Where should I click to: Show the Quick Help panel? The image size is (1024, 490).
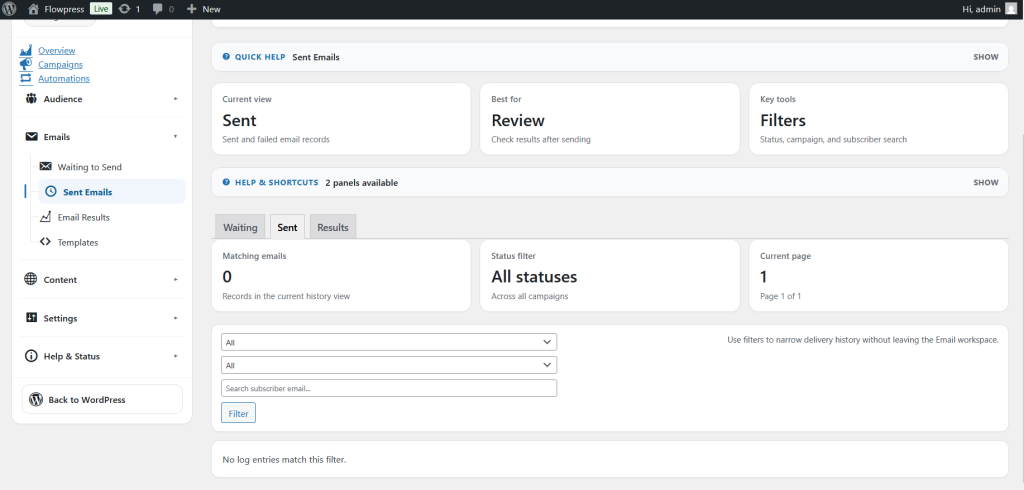pyautogui.click(x=985, y=57)
